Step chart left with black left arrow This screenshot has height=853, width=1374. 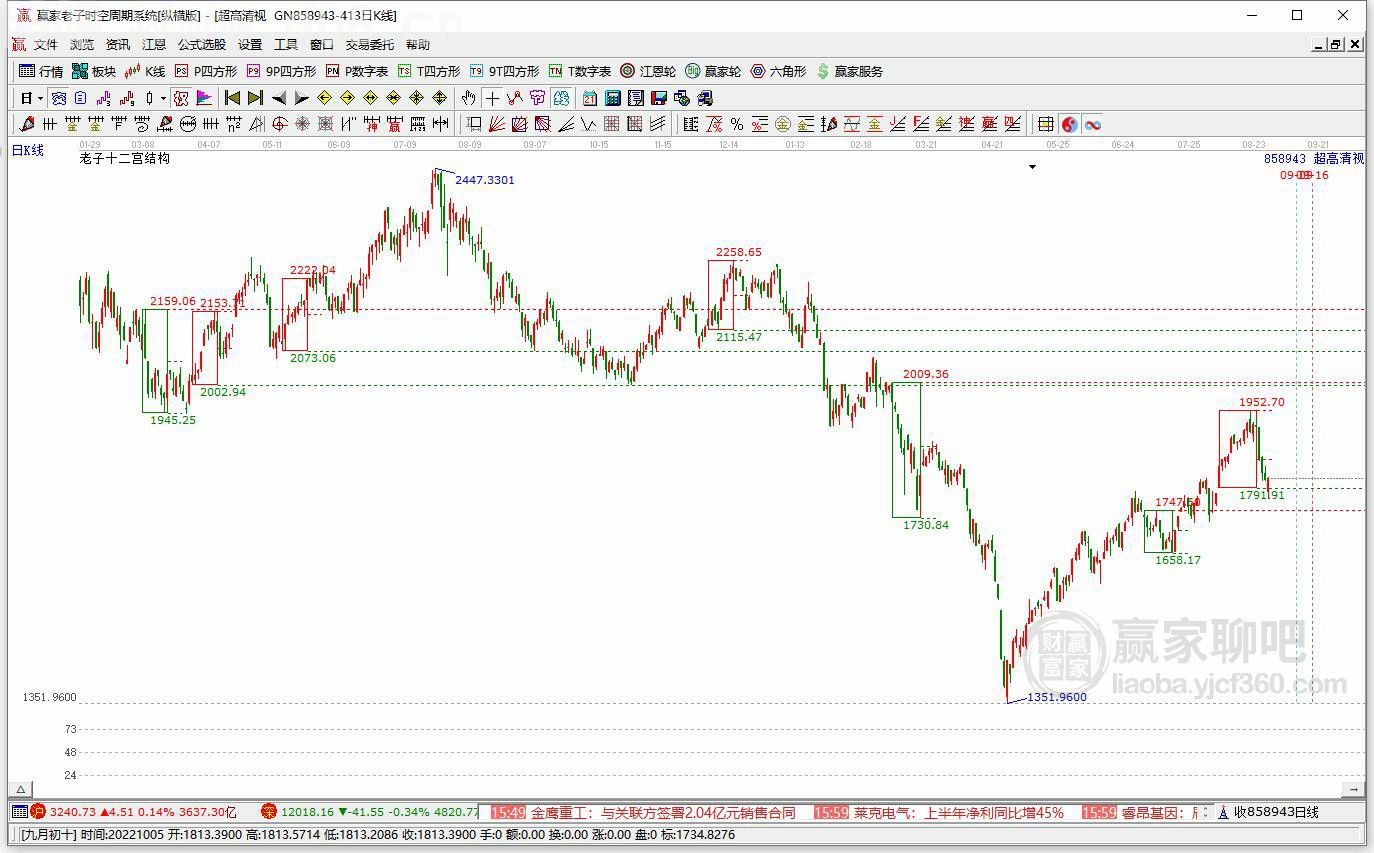click(x=278, y=98)
